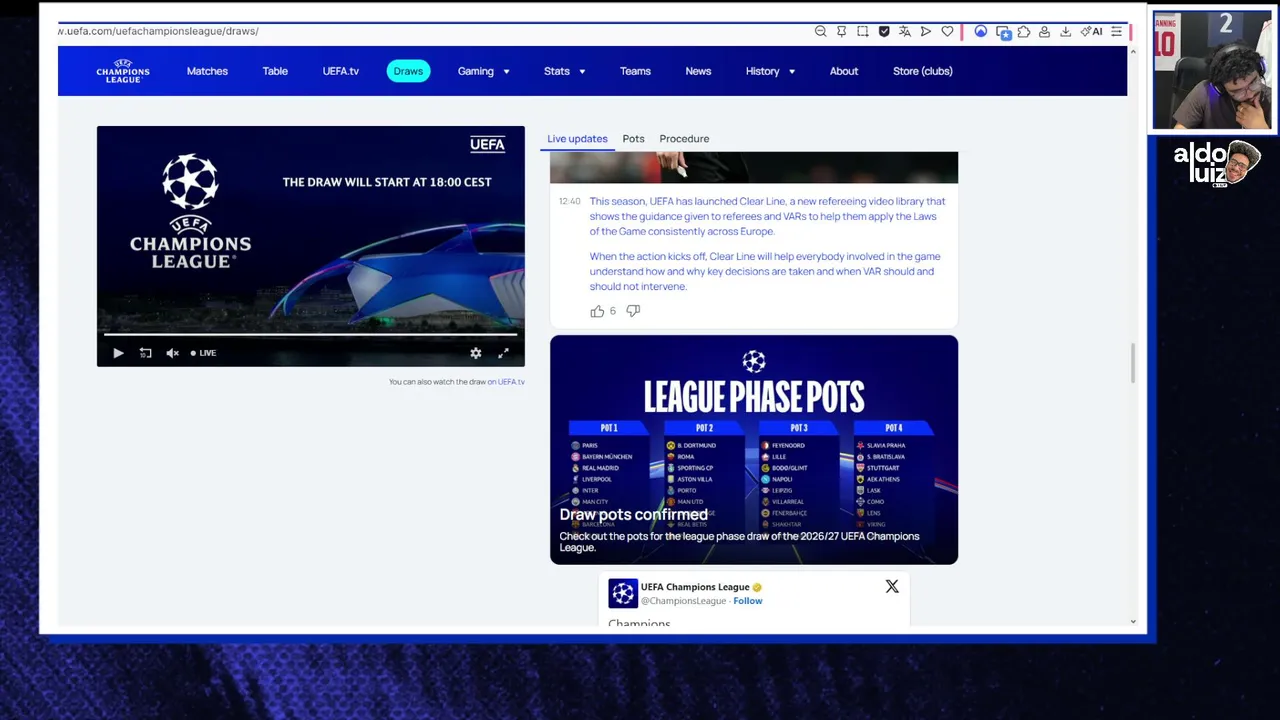The height and width of the screenshot is (720, 1280).
Task: Open the 'Draw pots confirmed' card
Action: (754, 450)
